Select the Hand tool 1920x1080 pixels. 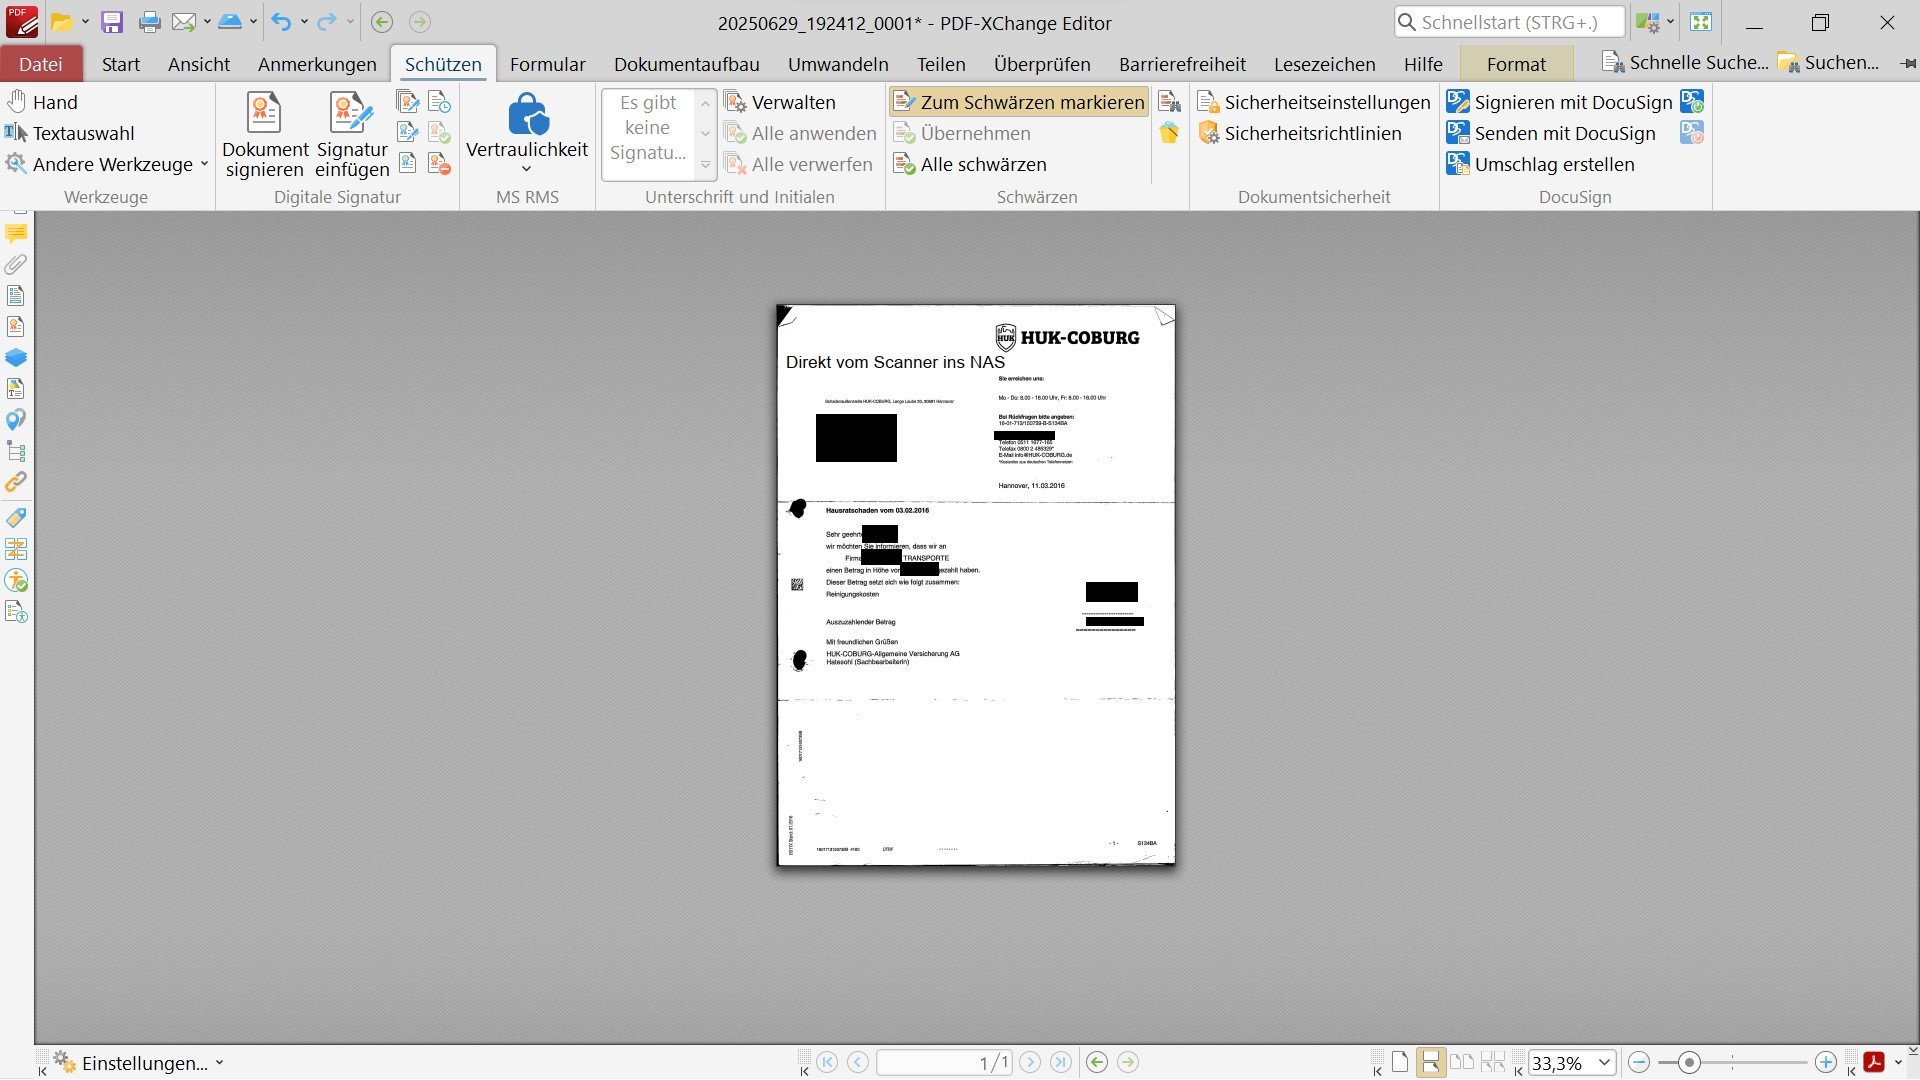coord(41,102)
